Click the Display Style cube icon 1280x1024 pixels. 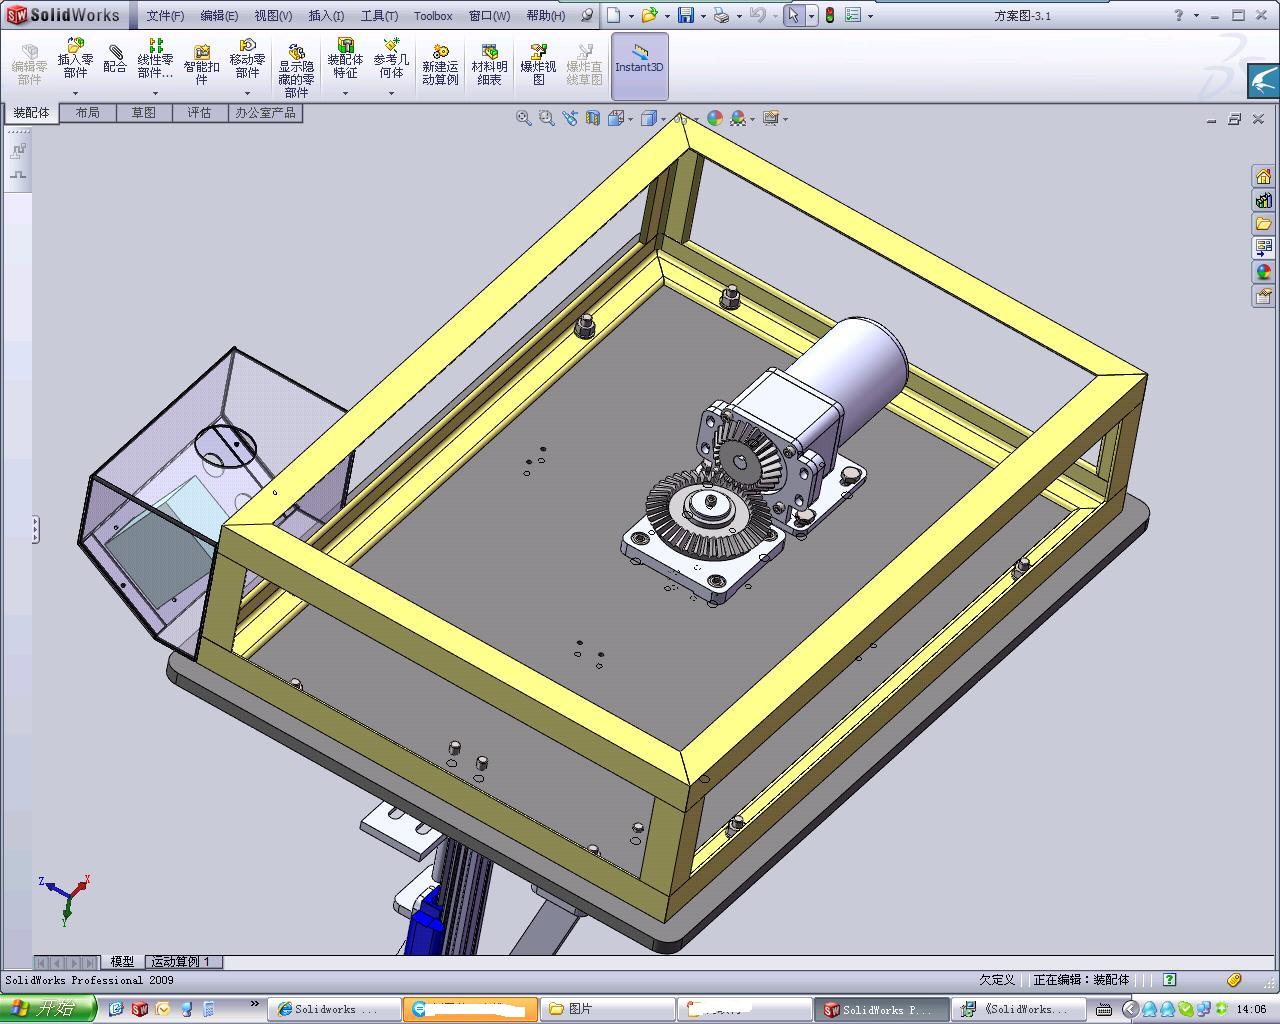coord(648,118)
